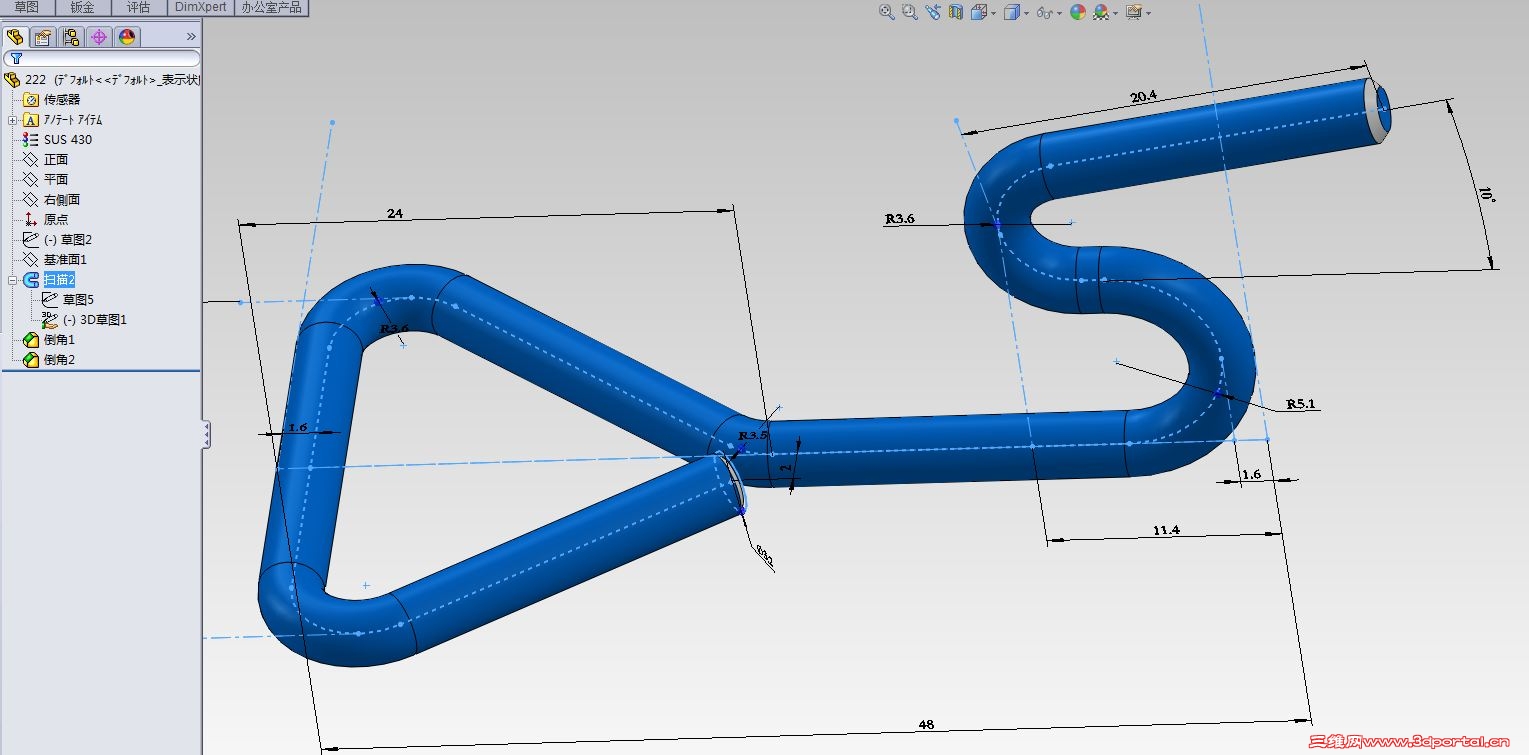Image resolution: width=1529 pixels, height=755 pixels.
Task: Click the R5.1 radius dimension
Action: (x=1301, y=404)
